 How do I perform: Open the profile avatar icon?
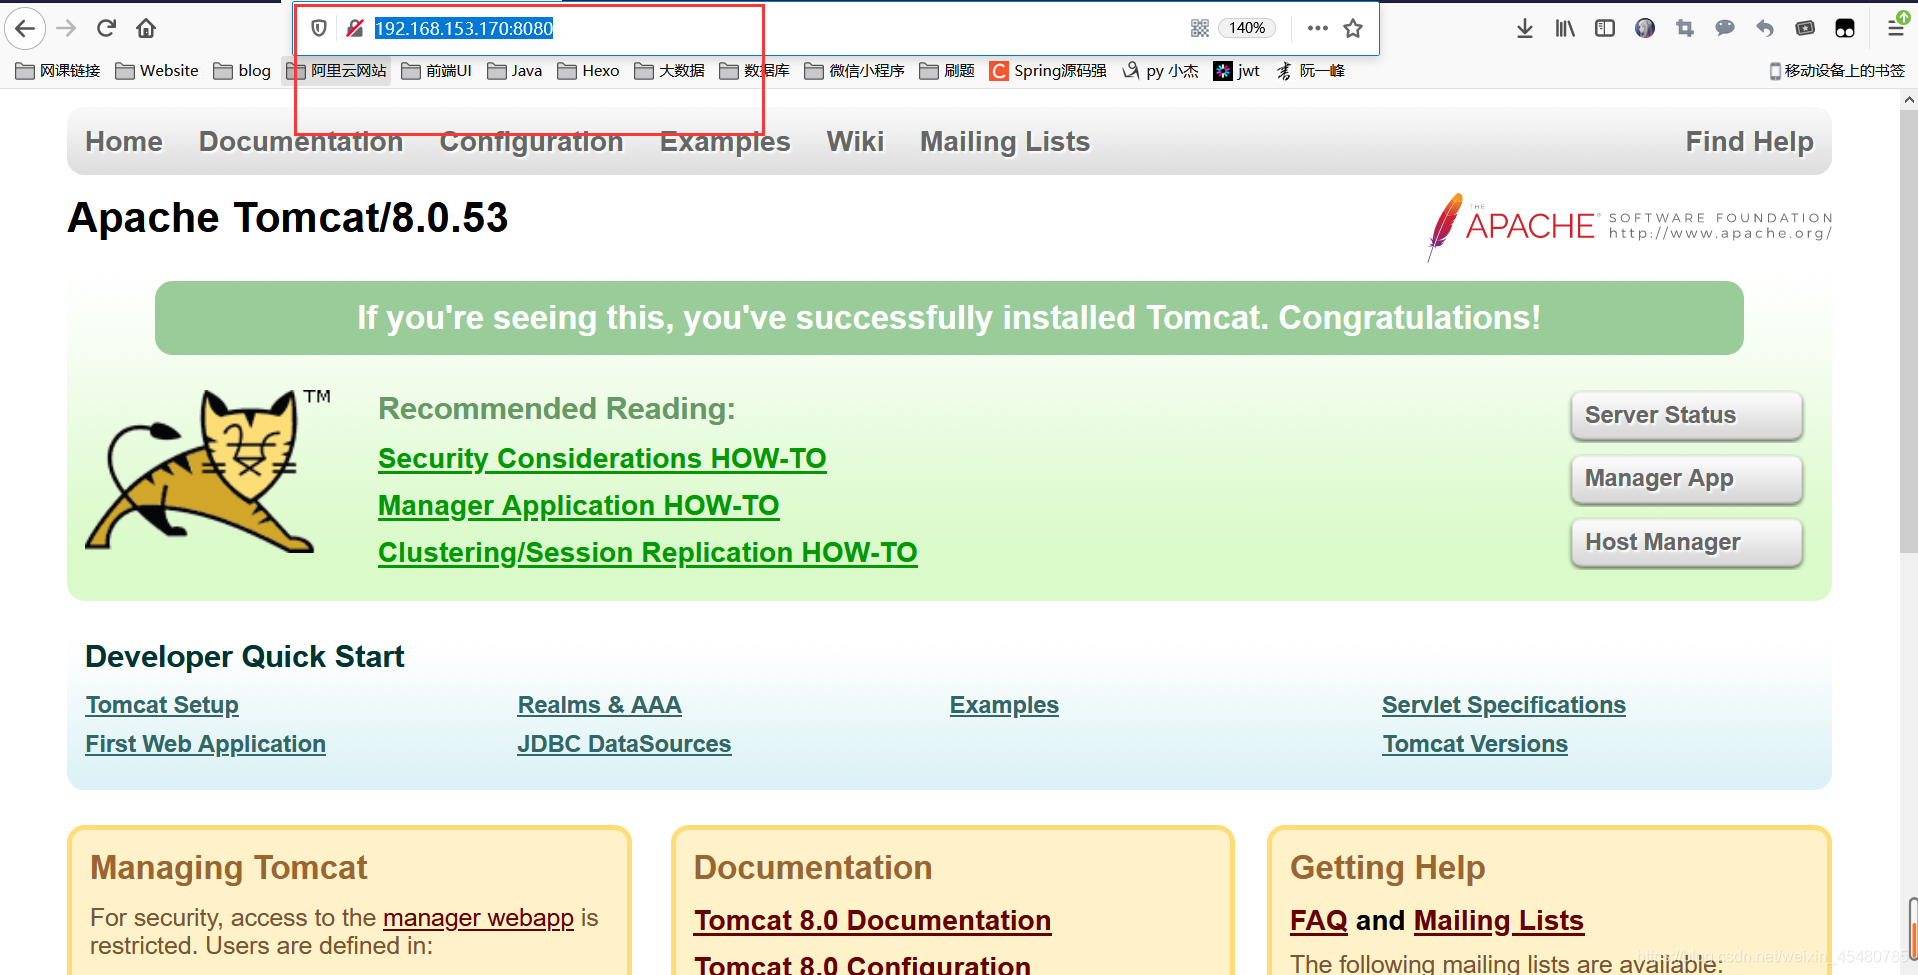coord(1645,28)
